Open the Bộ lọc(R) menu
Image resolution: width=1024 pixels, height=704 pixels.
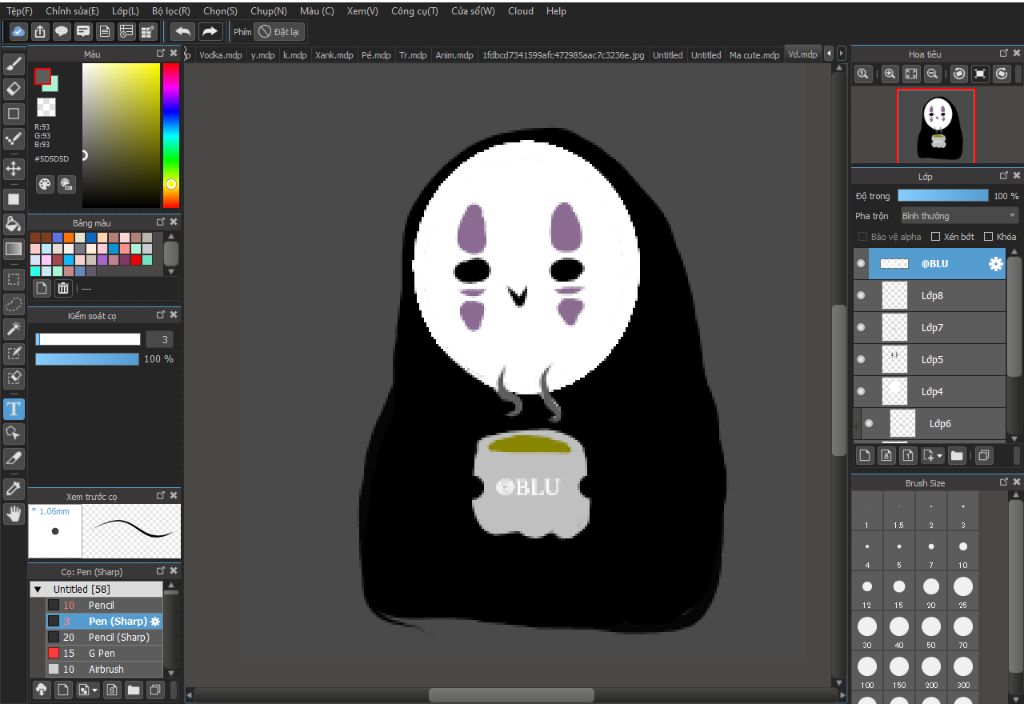coord(171,11)
